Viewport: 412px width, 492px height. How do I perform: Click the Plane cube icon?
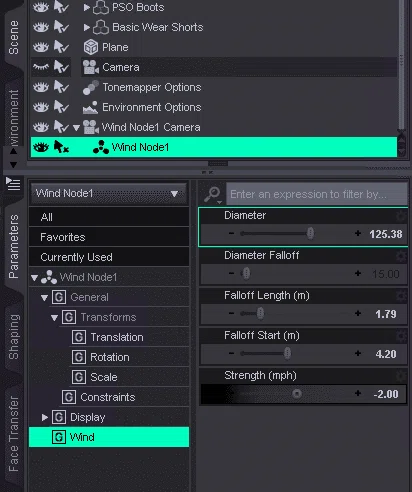click(x=91, y=47)
